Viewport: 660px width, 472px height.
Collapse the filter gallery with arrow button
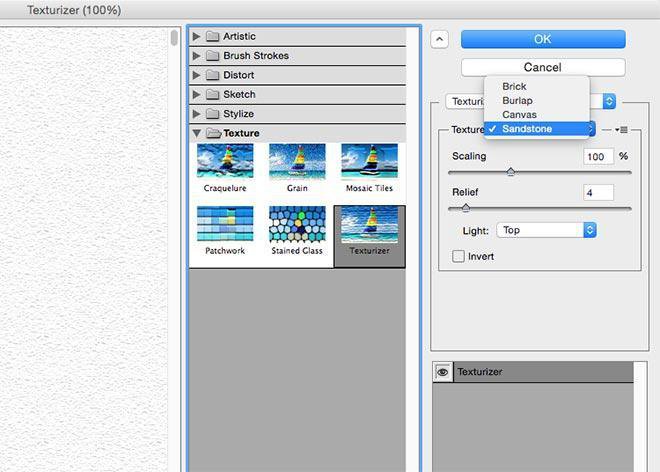point(439,39)
